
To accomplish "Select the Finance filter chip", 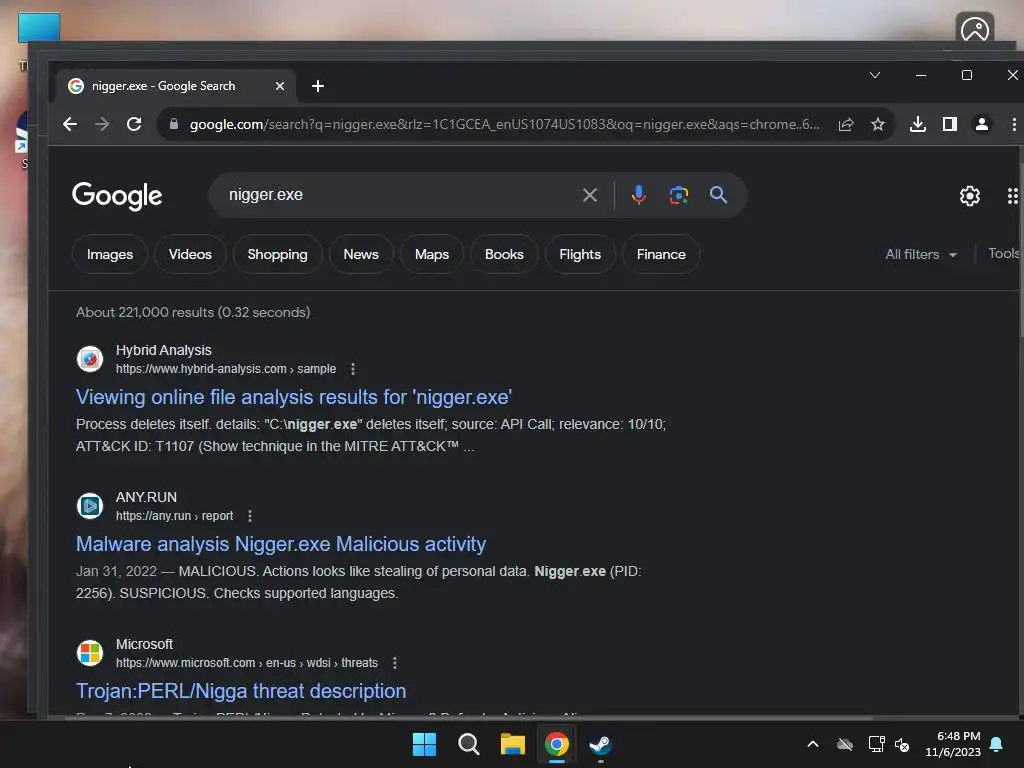I will [661, 254].
